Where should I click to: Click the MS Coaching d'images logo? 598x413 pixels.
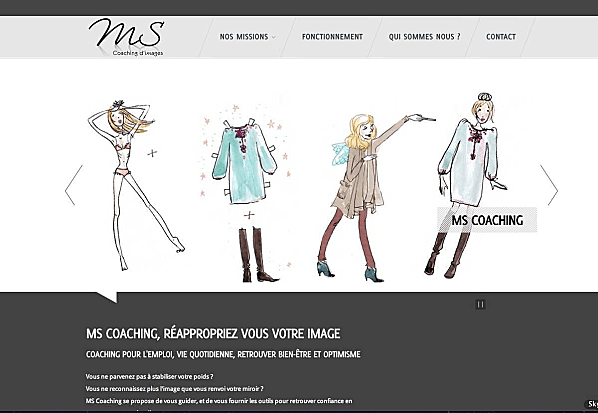[126, 37]
